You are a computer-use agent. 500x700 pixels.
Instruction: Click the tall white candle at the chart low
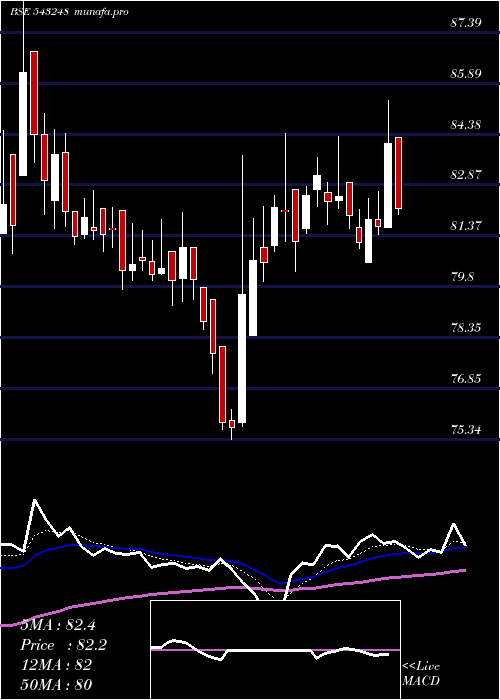242,358
